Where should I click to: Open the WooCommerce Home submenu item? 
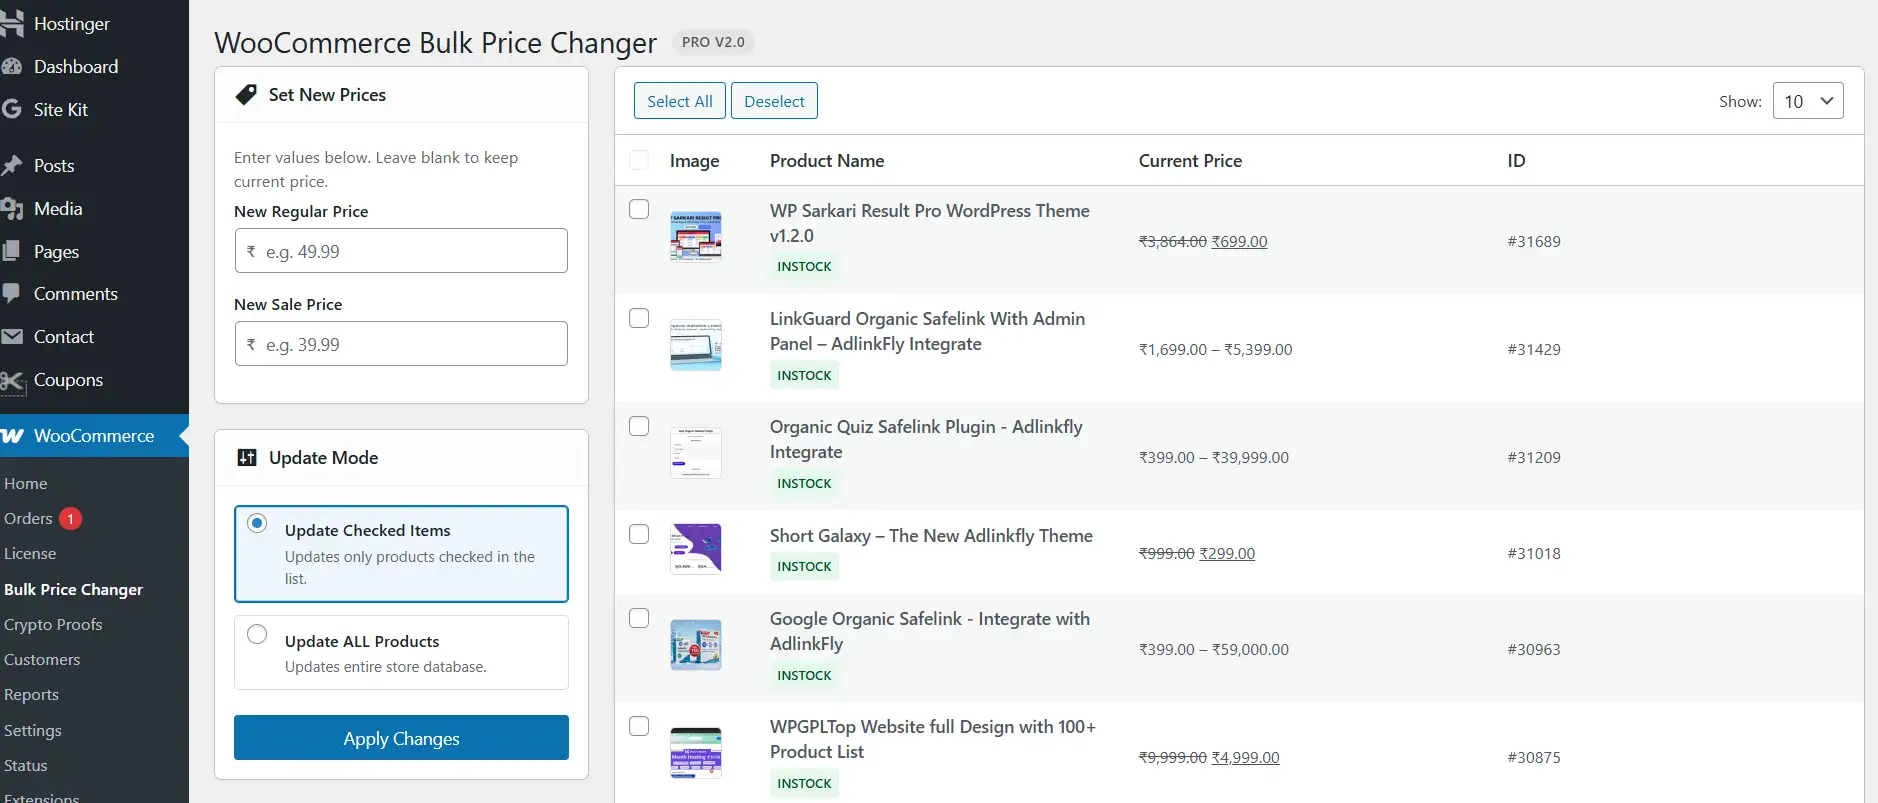(26, 484)
